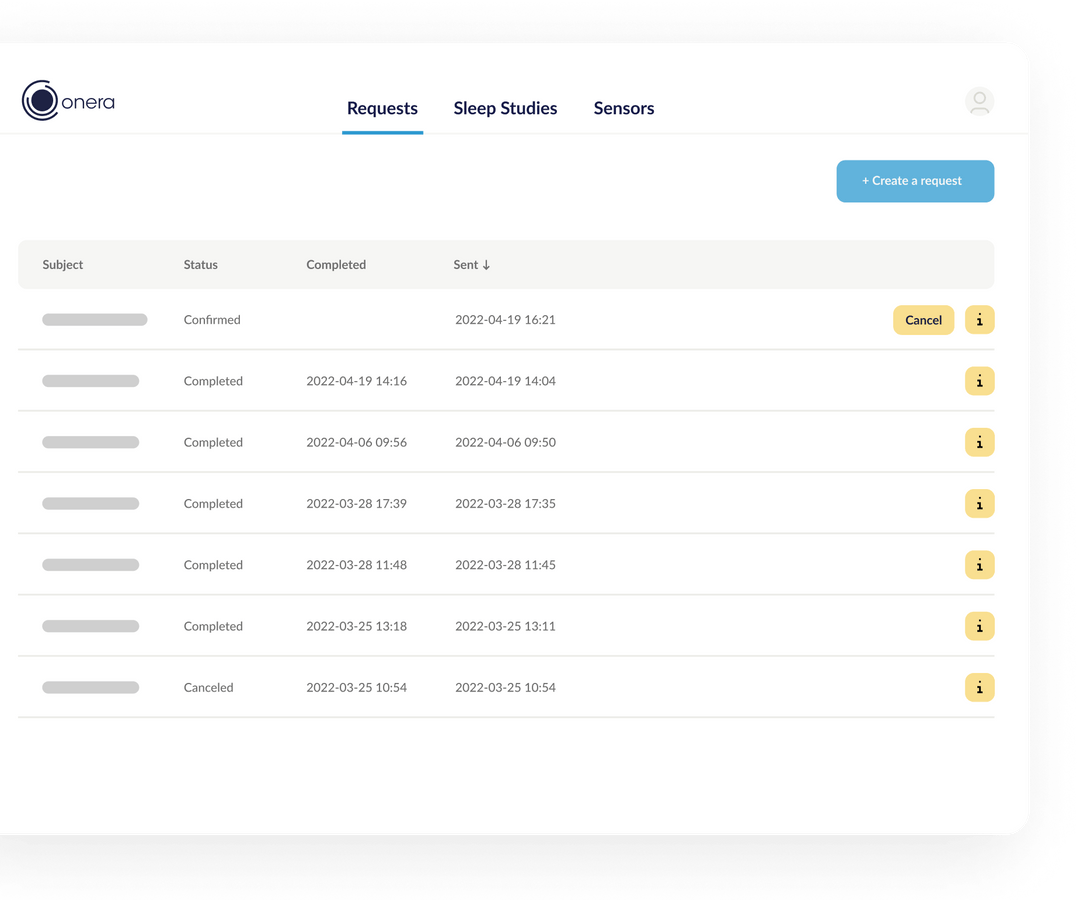
Task: Select the Requests tab
Action: coord(382,108)
